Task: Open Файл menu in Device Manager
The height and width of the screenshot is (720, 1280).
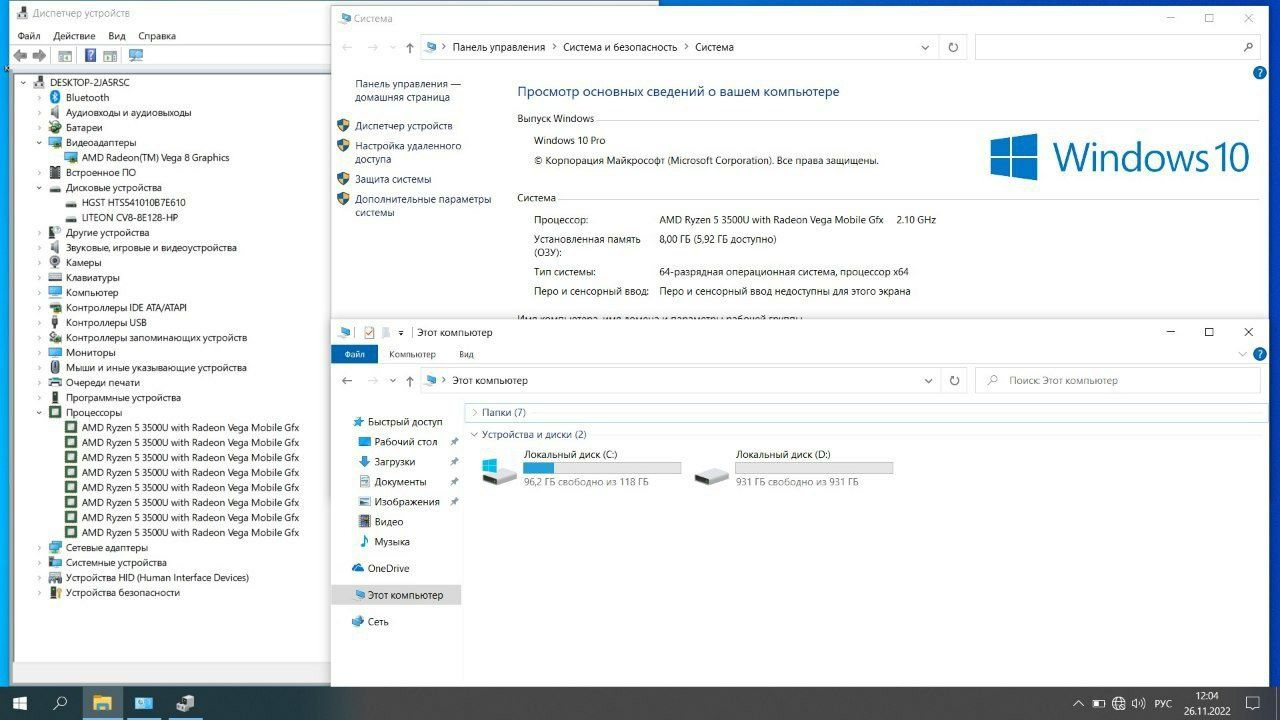Action: tap(29, 35)
